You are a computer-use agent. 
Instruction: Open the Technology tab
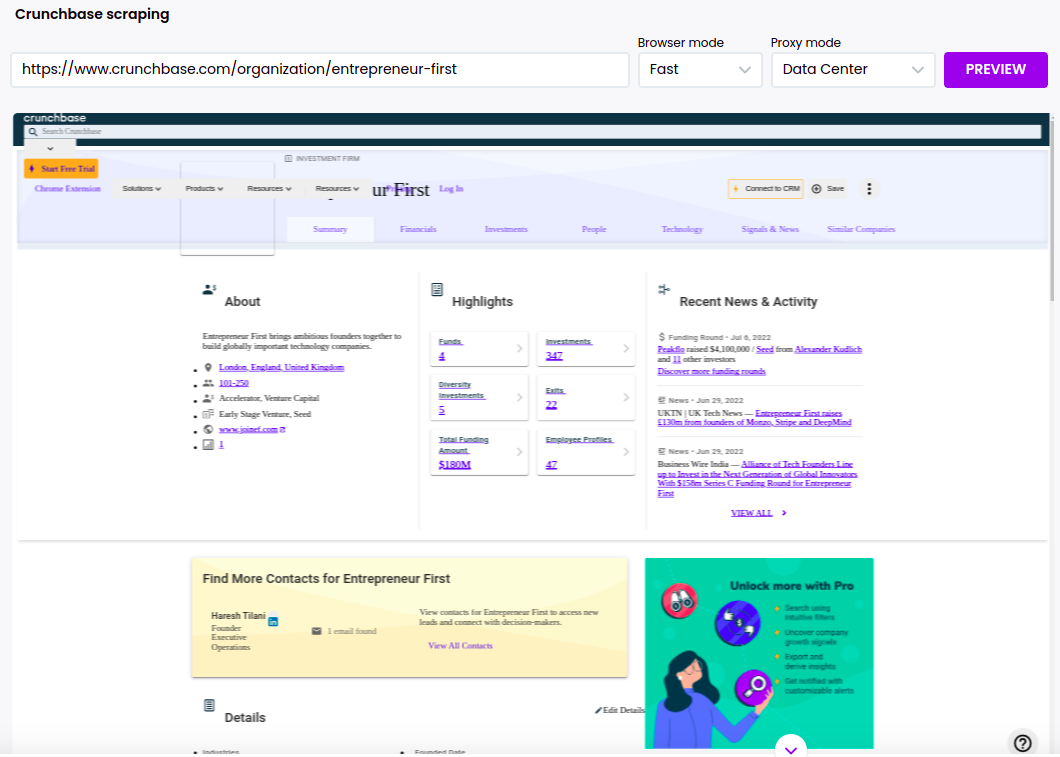click(681, 229)
